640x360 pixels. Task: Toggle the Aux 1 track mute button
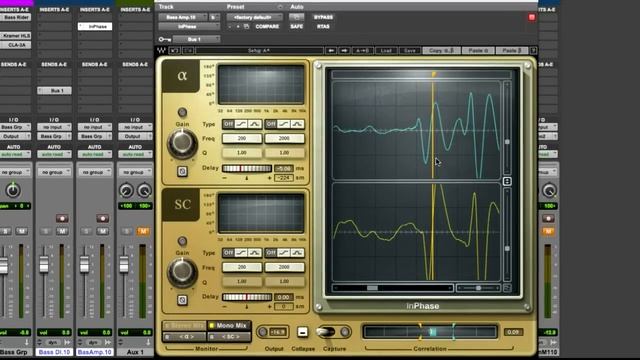click(x=143, y=231)
